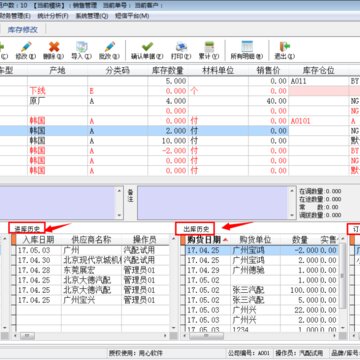Click the 进库历史 horizontal scrollbar thumb
This screenshot has height=360, width=360.
(x=27, y=336)
